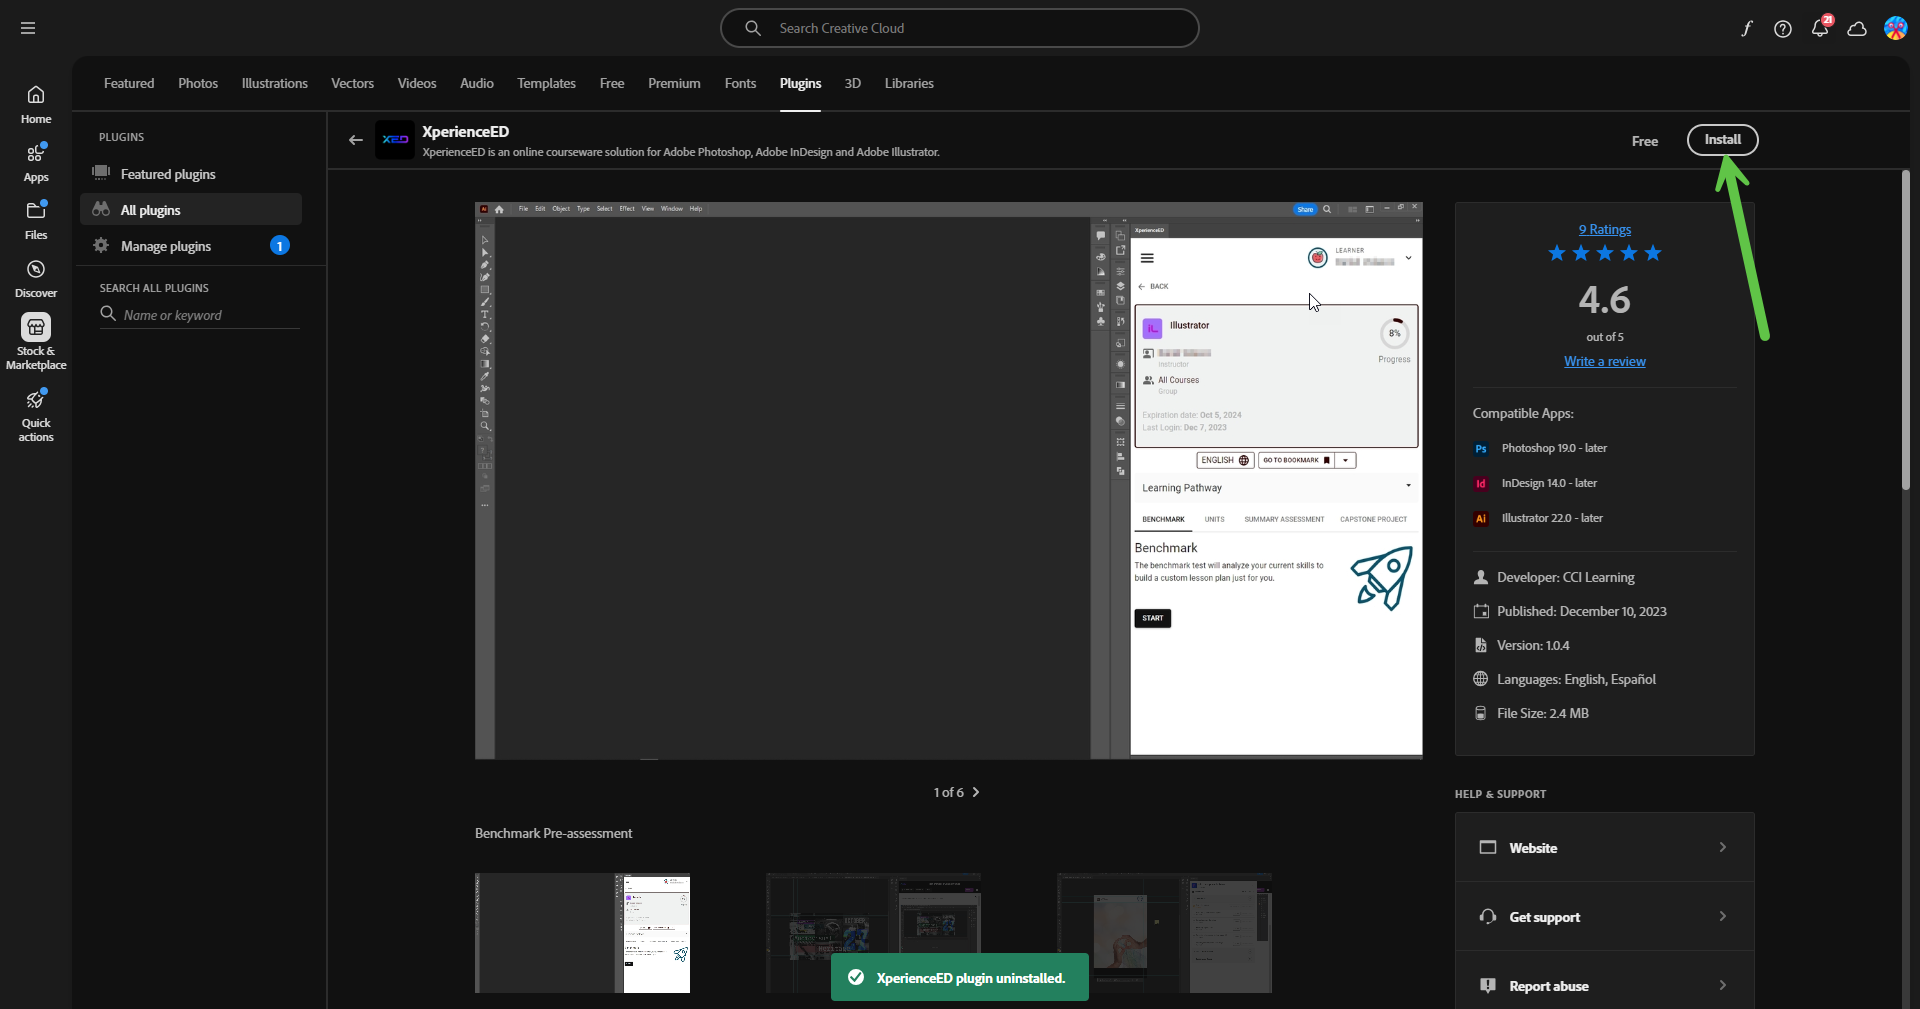1920x1009 pixels.
Task: Click the File Size: 2.4 MB text
Action: (1543, 713)
